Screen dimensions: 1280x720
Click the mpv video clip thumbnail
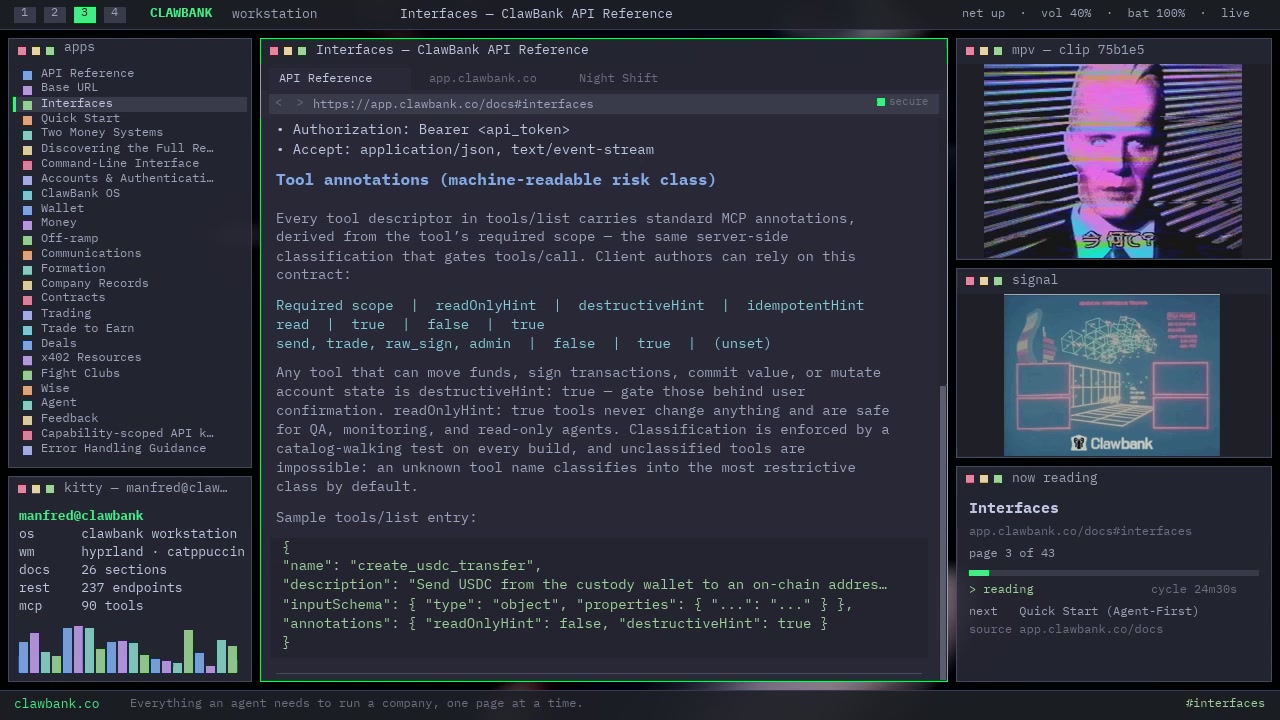click(x=1113, y=161)
